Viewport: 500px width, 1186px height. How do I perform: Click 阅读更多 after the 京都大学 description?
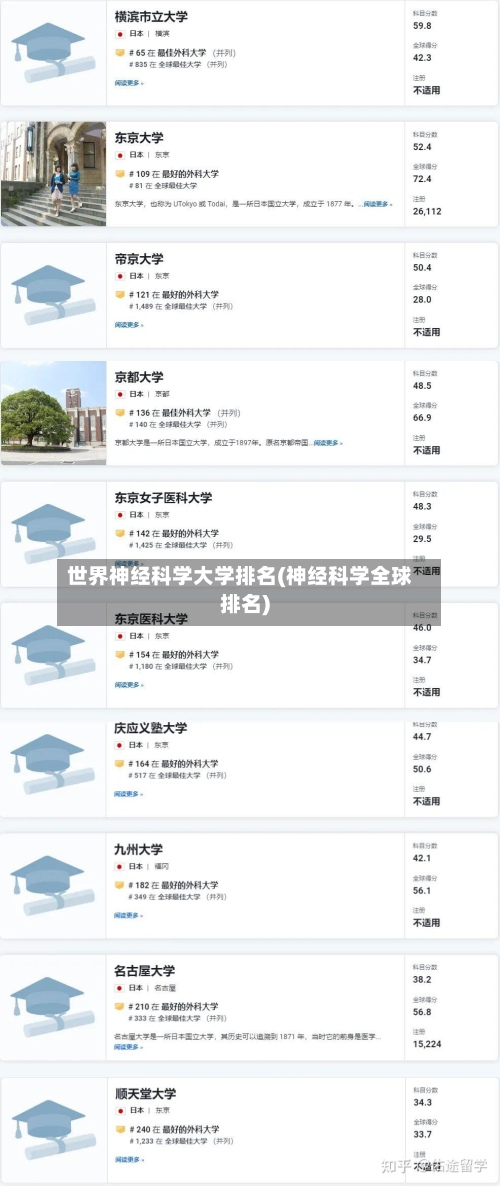[328, 442]
